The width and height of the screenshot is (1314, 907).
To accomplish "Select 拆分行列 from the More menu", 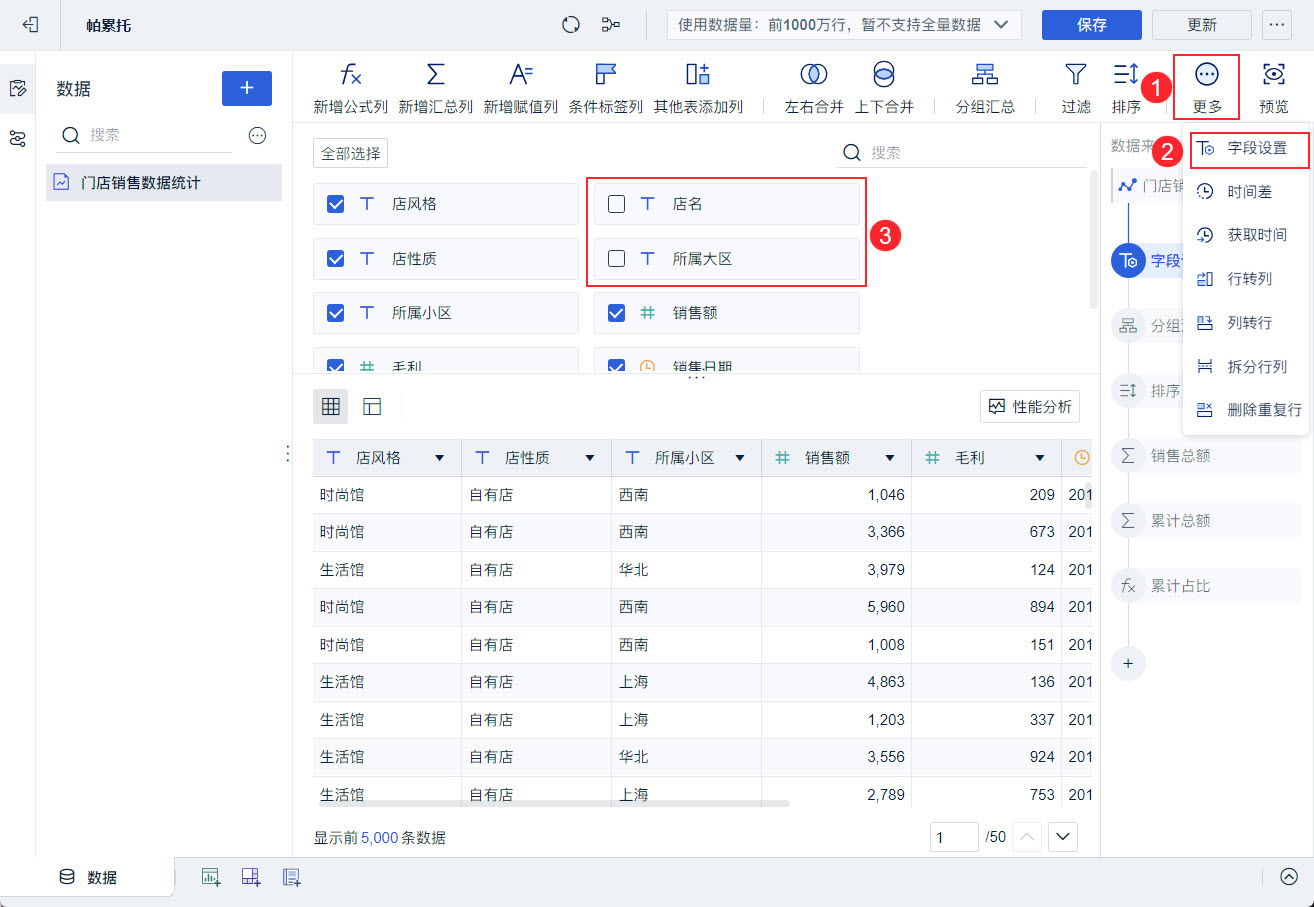I will pos(1246,367).
